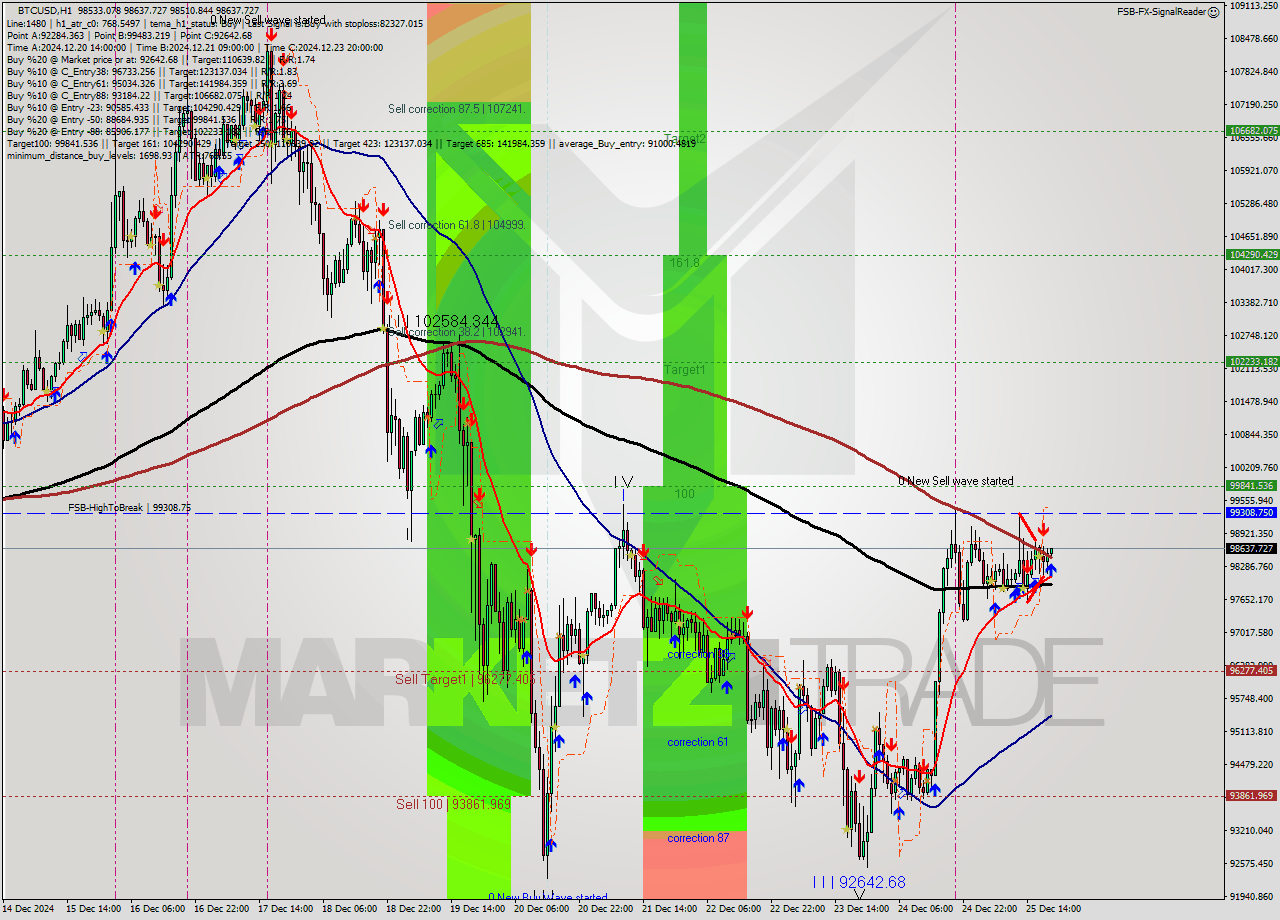The height and width of the screenshot is (920, 1280).
Task: Click the 'FSB-HighToBreak | 99308.75' label
Action: coord(129,508)
